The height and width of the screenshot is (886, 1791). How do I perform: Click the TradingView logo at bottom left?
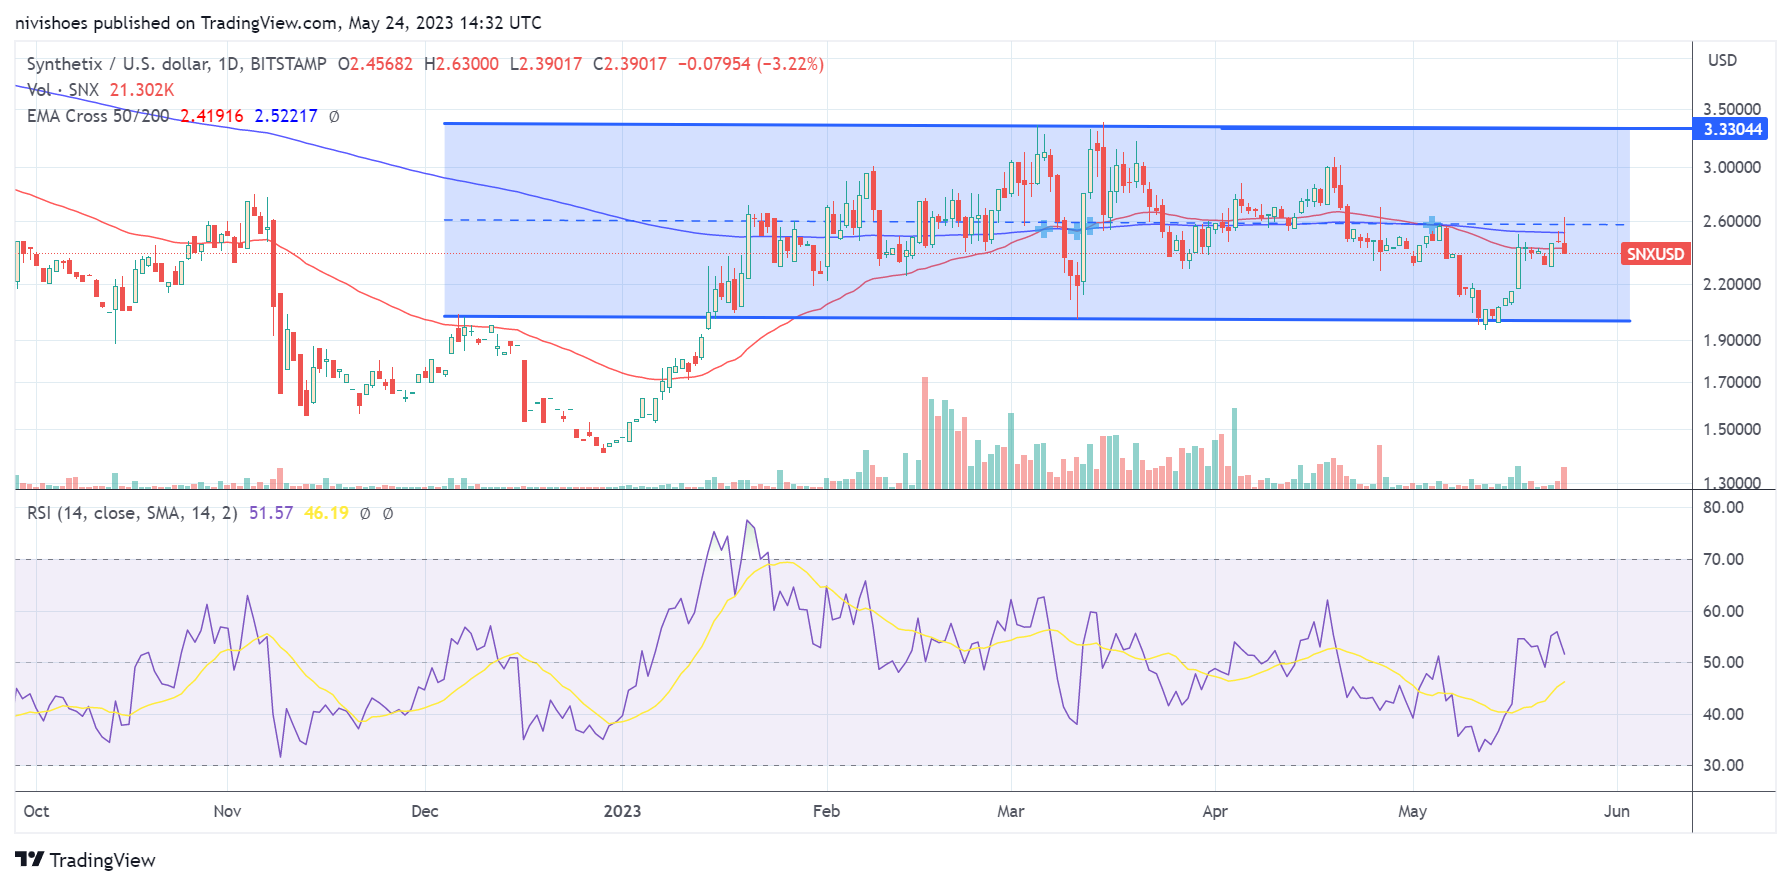click(x=85, y=860)
